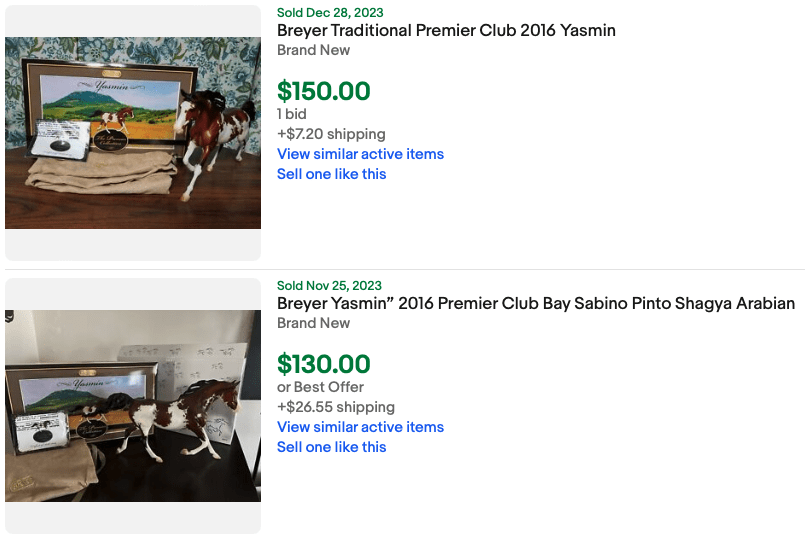The image size is (805, 541).
Task: Click "Brand New" under the Dec 28 listing
Action: coord(313,50)
